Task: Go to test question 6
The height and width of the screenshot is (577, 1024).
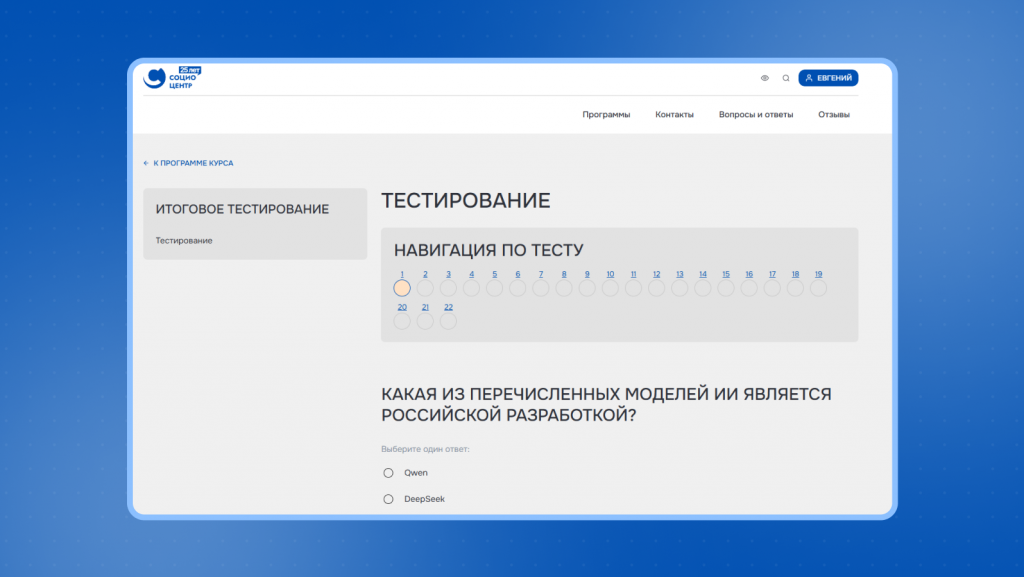Action: click(x=518, y=274)
